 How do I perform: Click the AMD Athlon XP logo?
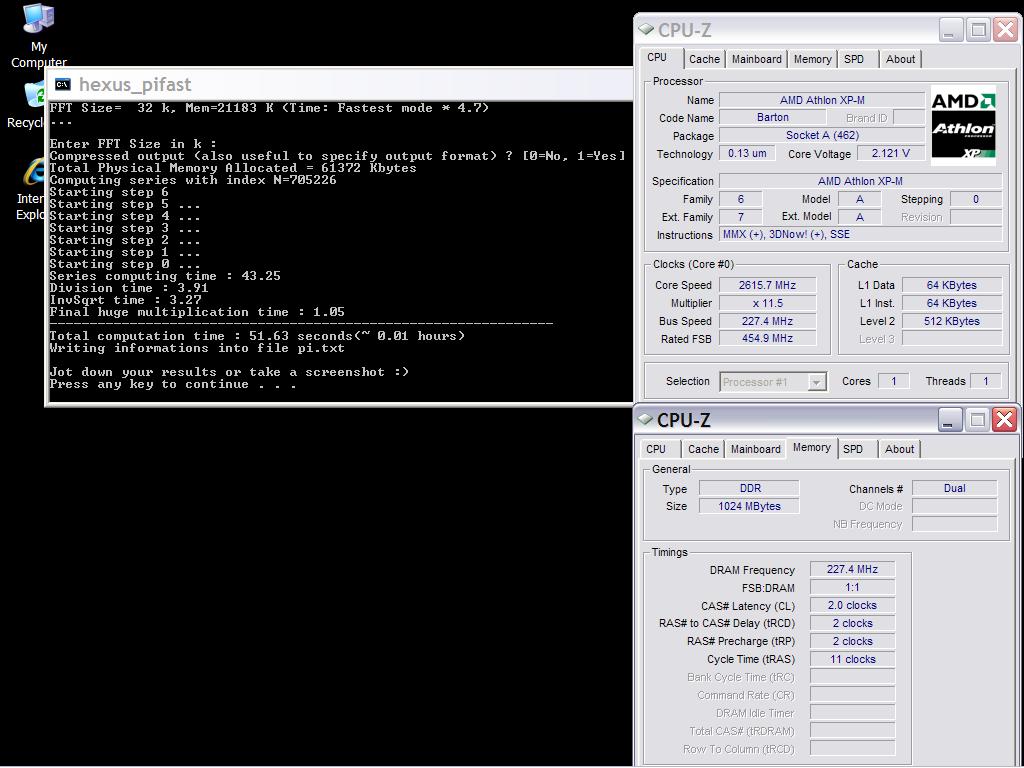[963, 125]
